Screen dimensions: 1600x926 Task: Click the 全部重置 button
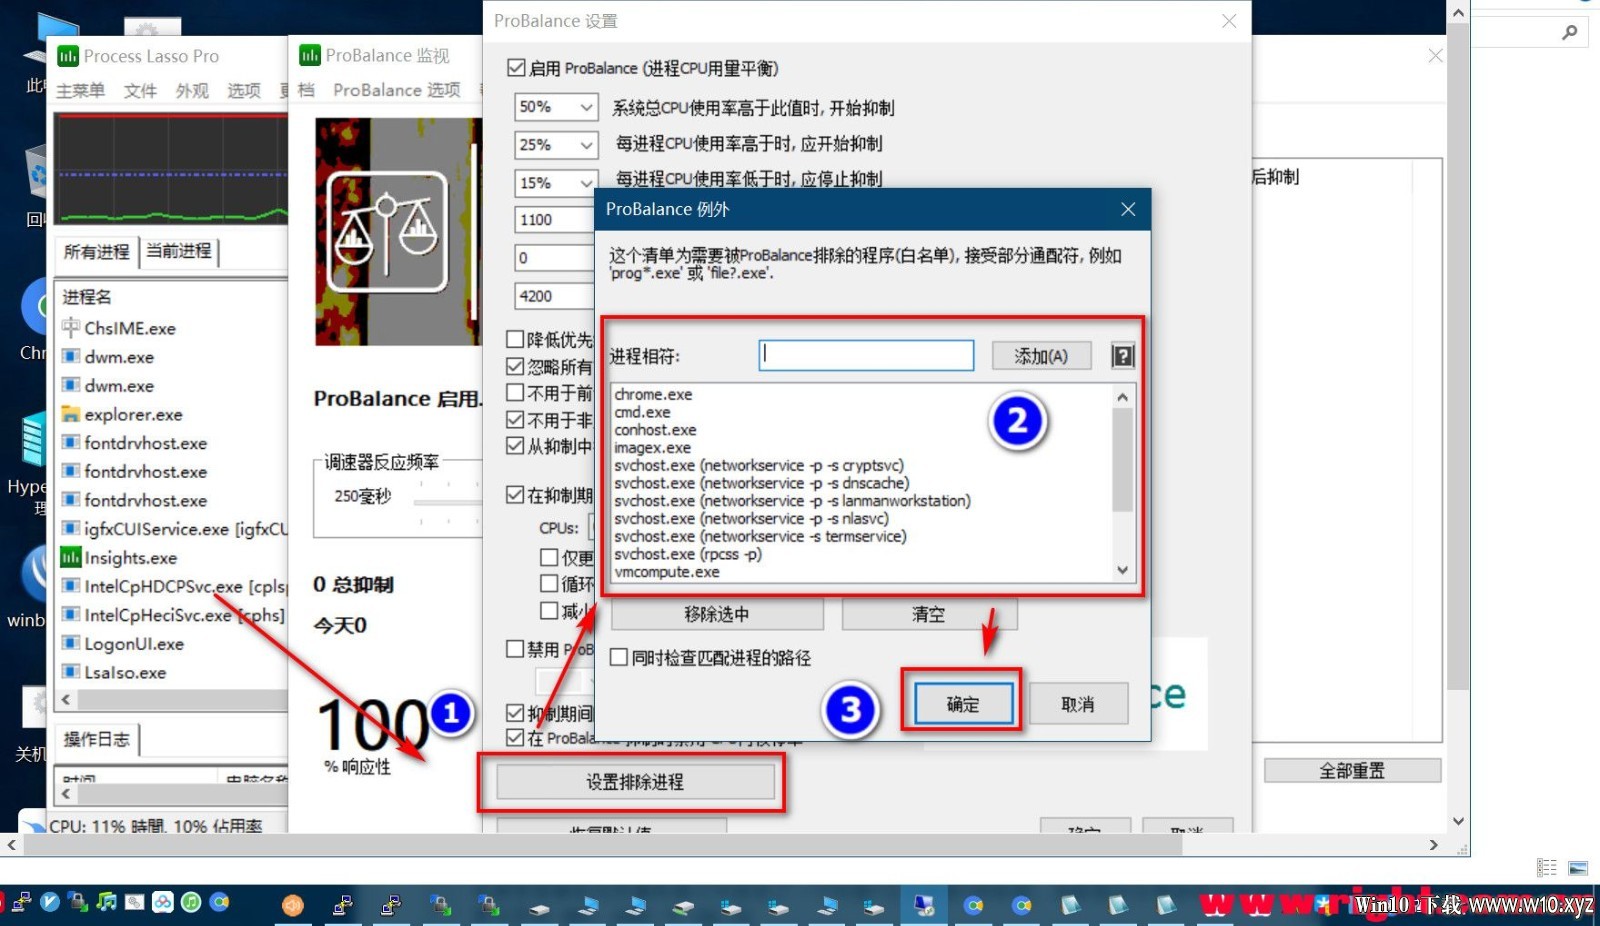point(1352,770)
